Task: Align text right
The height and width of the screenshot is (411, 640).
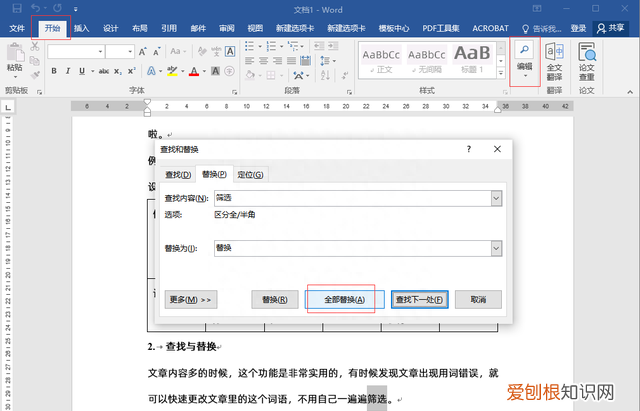Action: [x=278, y=61]
